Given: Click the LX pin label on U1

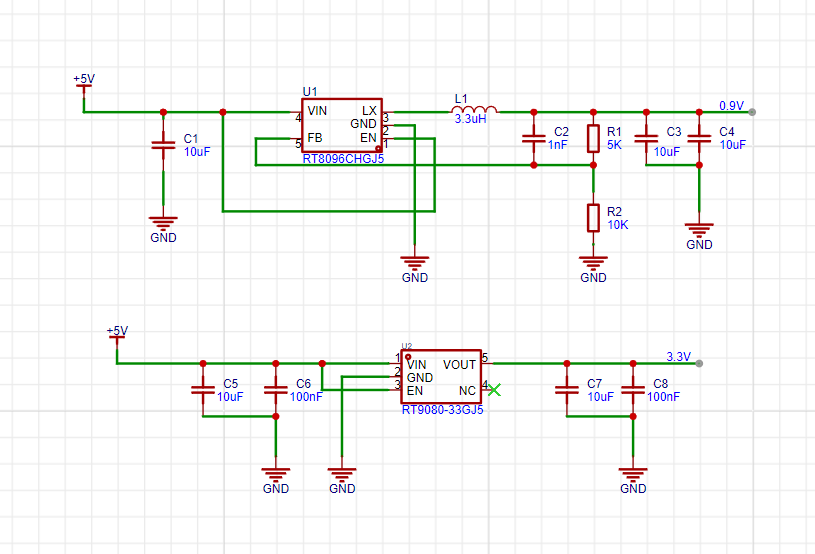Looking at the screenshot, I should tap(370, 111).
